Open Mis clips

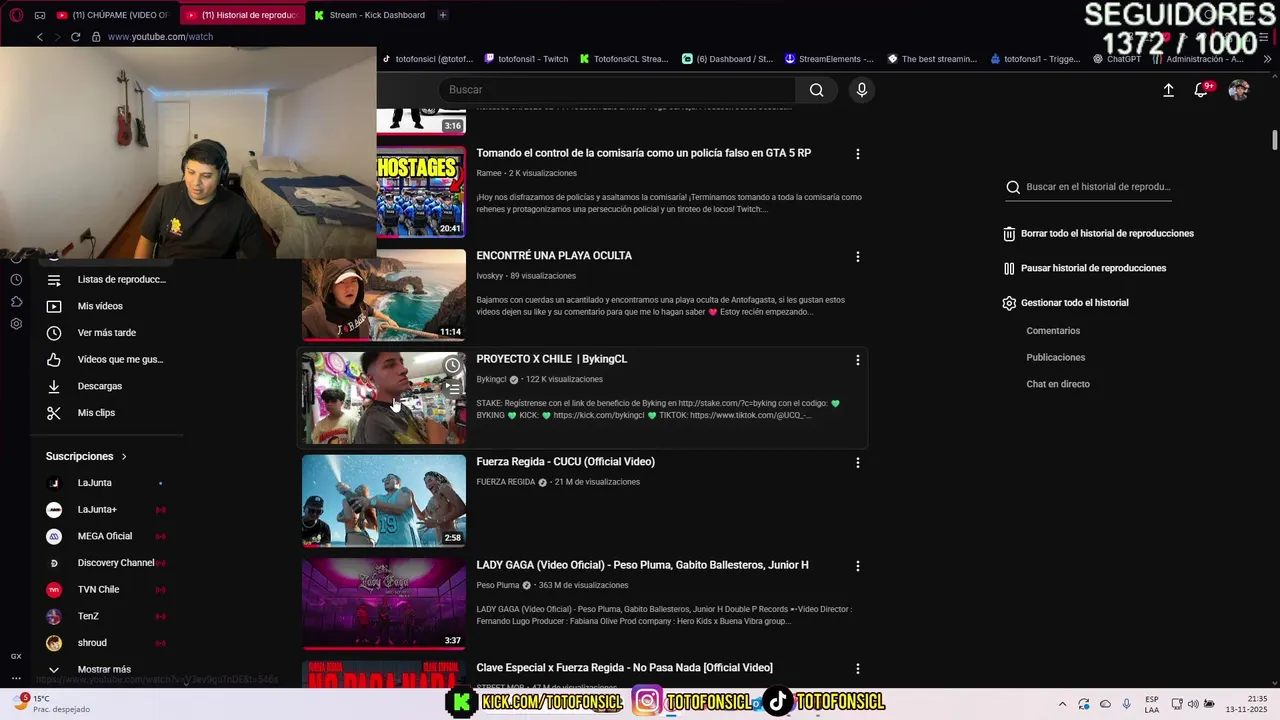click(107, 413)
